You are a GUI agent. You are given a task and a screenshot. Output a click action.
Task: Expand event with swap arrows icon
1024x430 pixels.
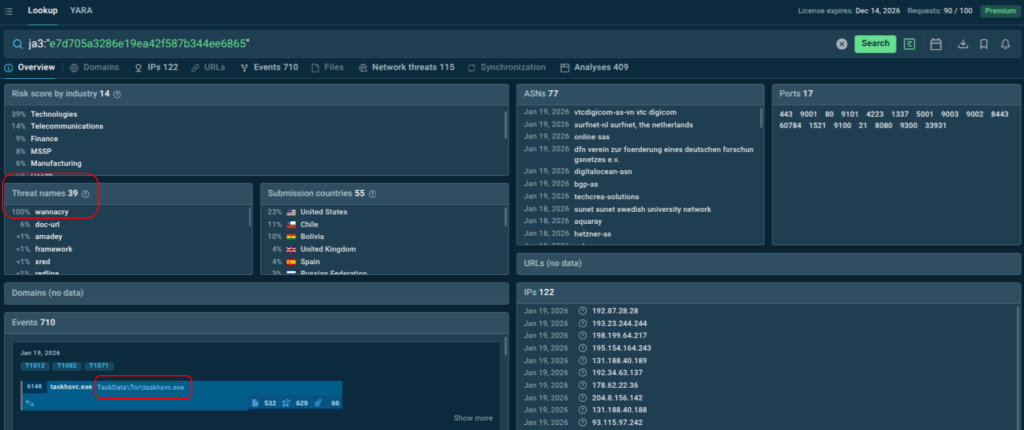(x=30, y=403)
